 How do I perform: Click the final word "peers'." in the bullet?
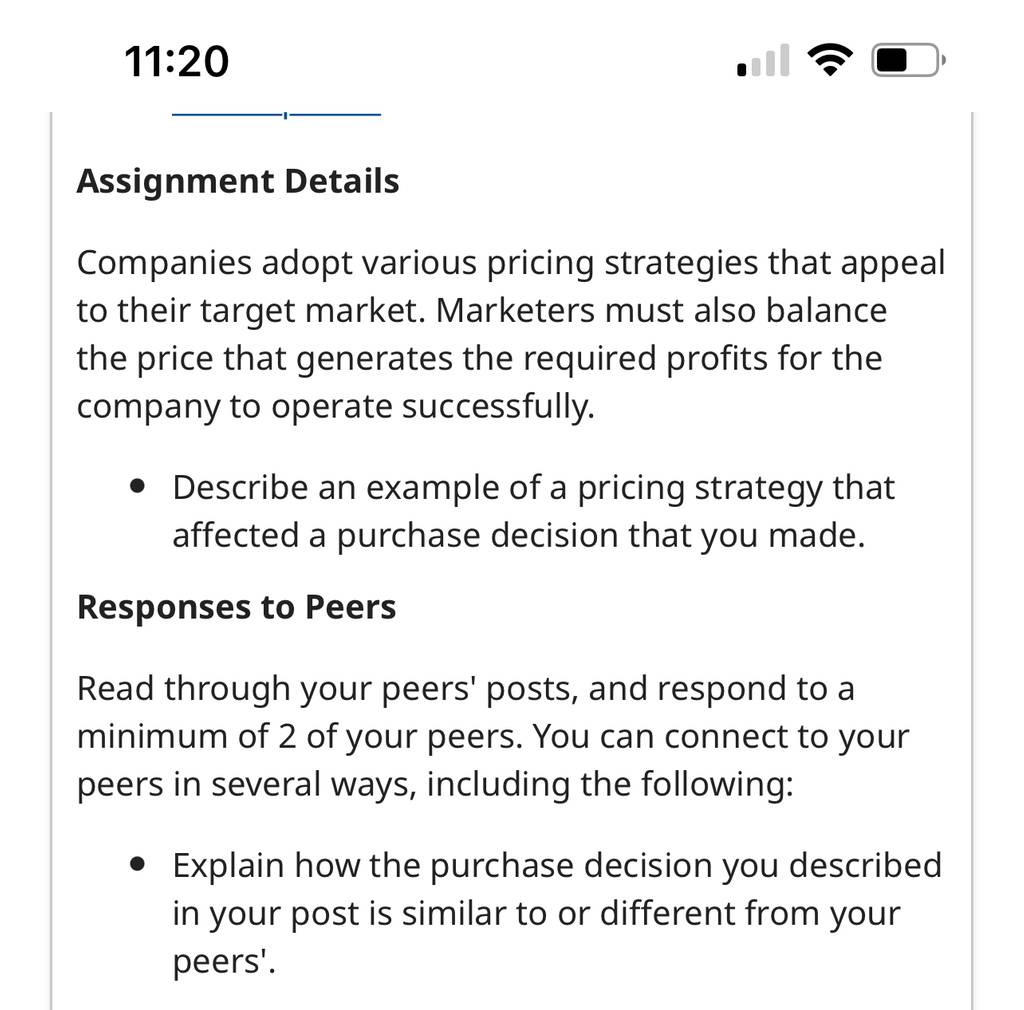click(x=224, y=962)
